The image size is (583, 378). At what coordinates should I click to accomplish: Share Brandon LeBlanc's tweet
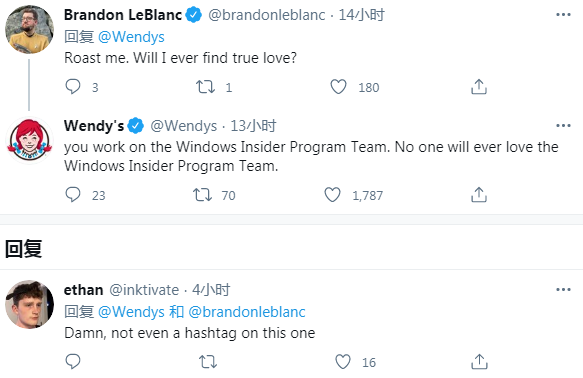[x=479, y=87]
